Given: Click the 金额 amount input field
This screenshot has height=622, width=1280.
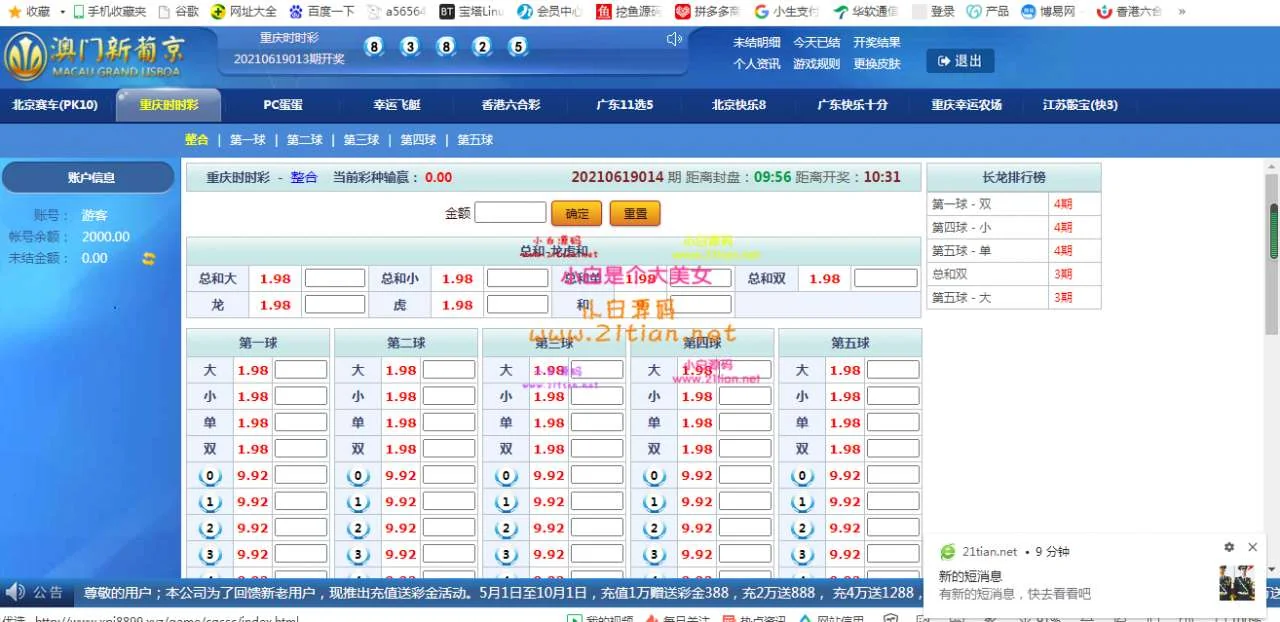Looking at the screenshot, I should click(510, 213).
